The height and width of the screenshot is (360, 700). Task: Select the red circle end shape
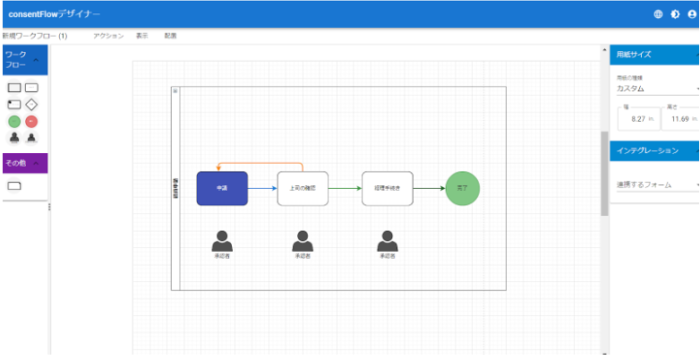(31, 121)
